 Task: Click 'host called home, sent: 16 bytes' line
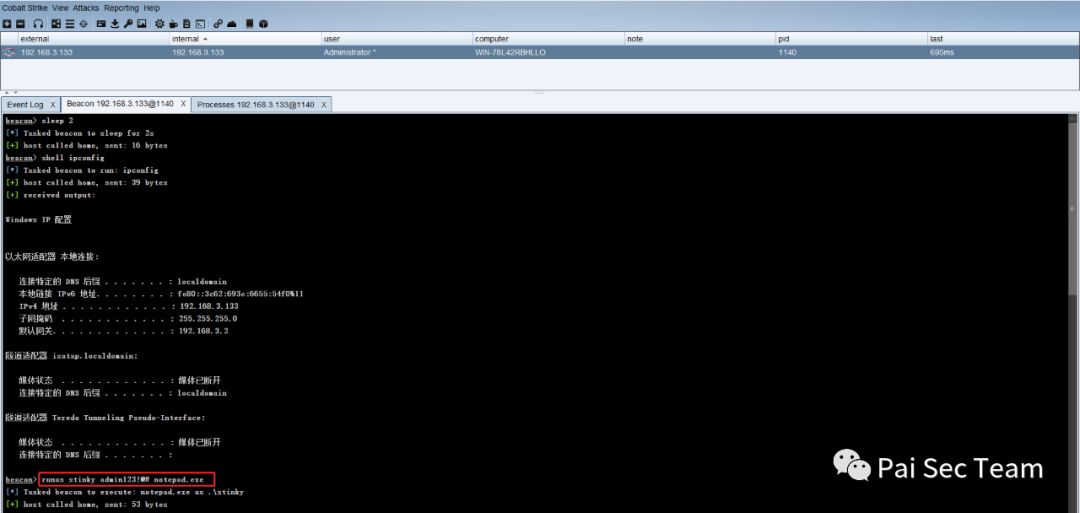point(86,145)
